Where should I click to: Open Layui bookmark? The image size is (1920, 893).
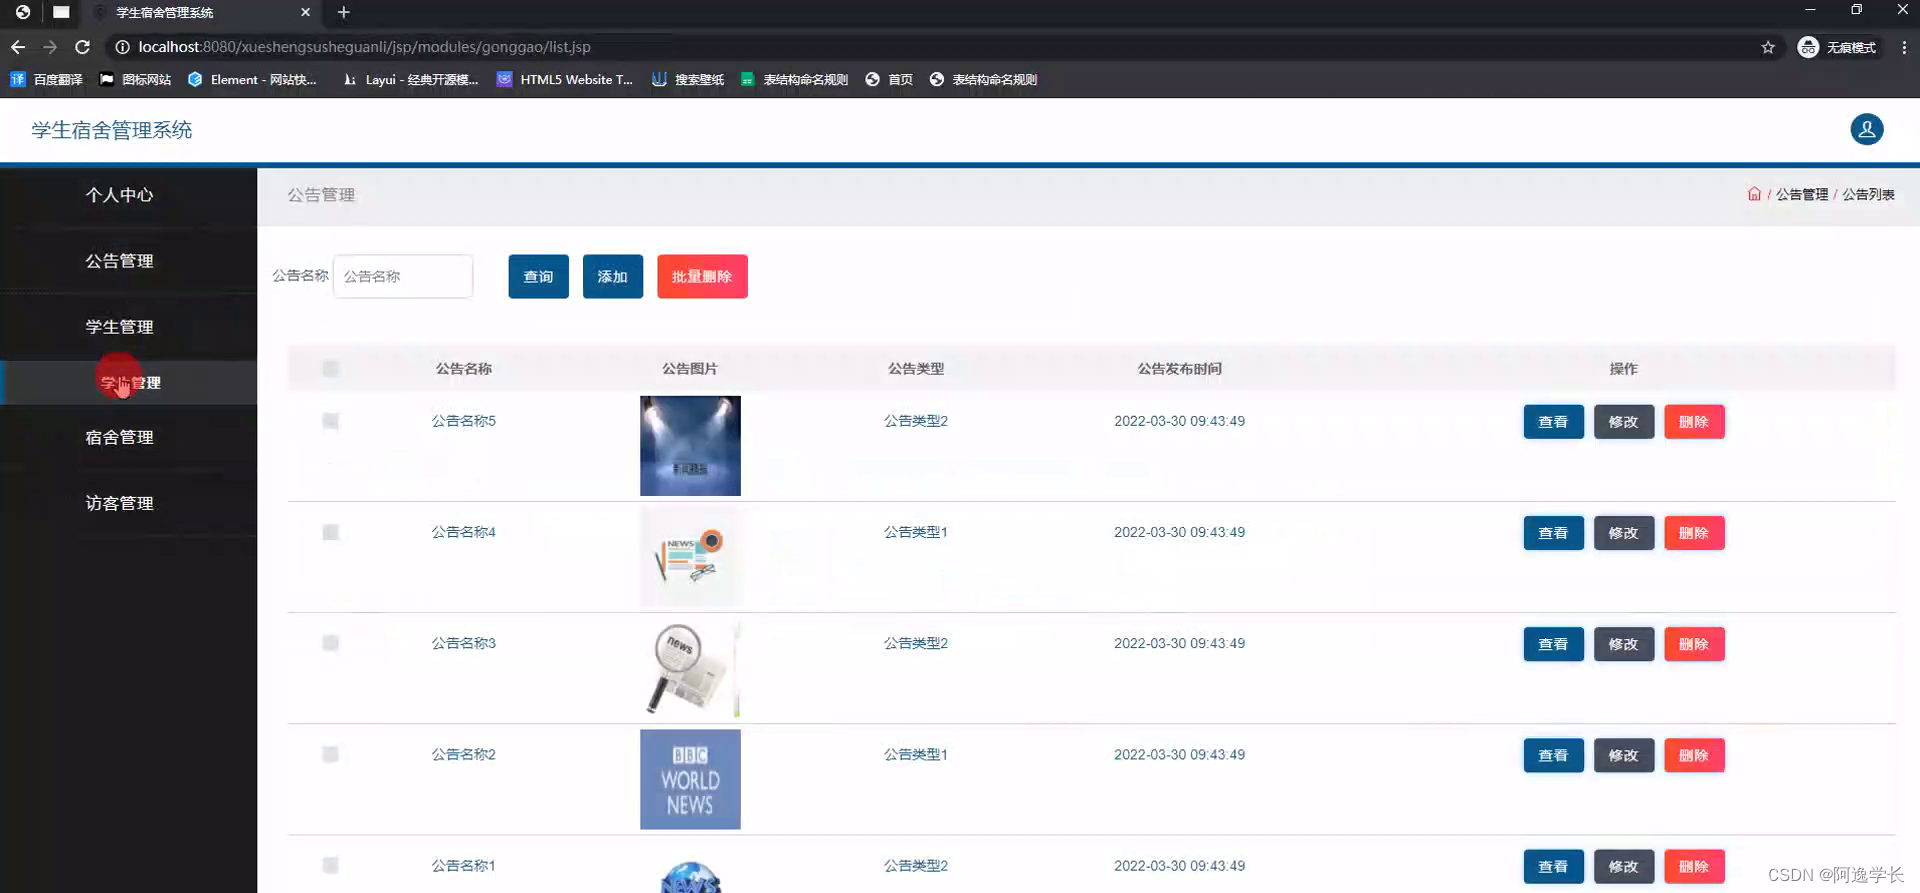[x=410, y=79]
